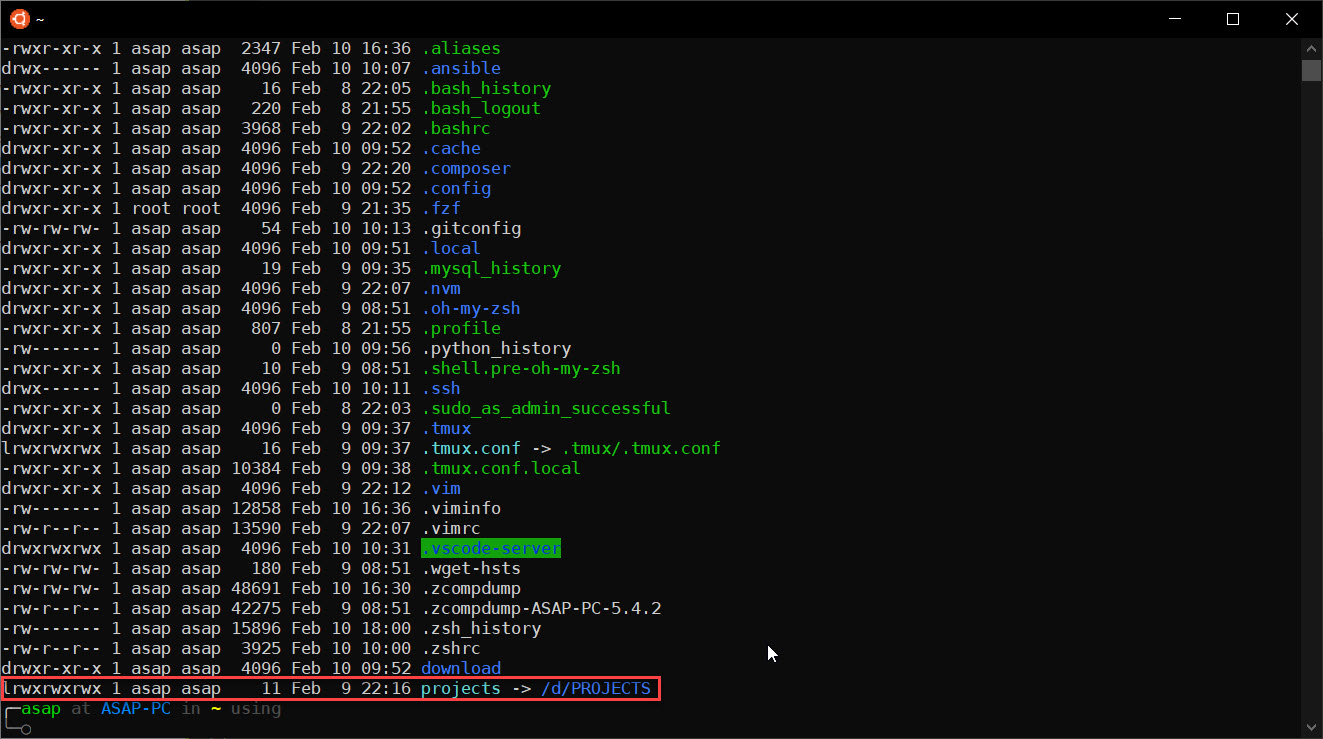
Task: Click the ASAP-PC hostname in prompt
Action: pos(136,708)
